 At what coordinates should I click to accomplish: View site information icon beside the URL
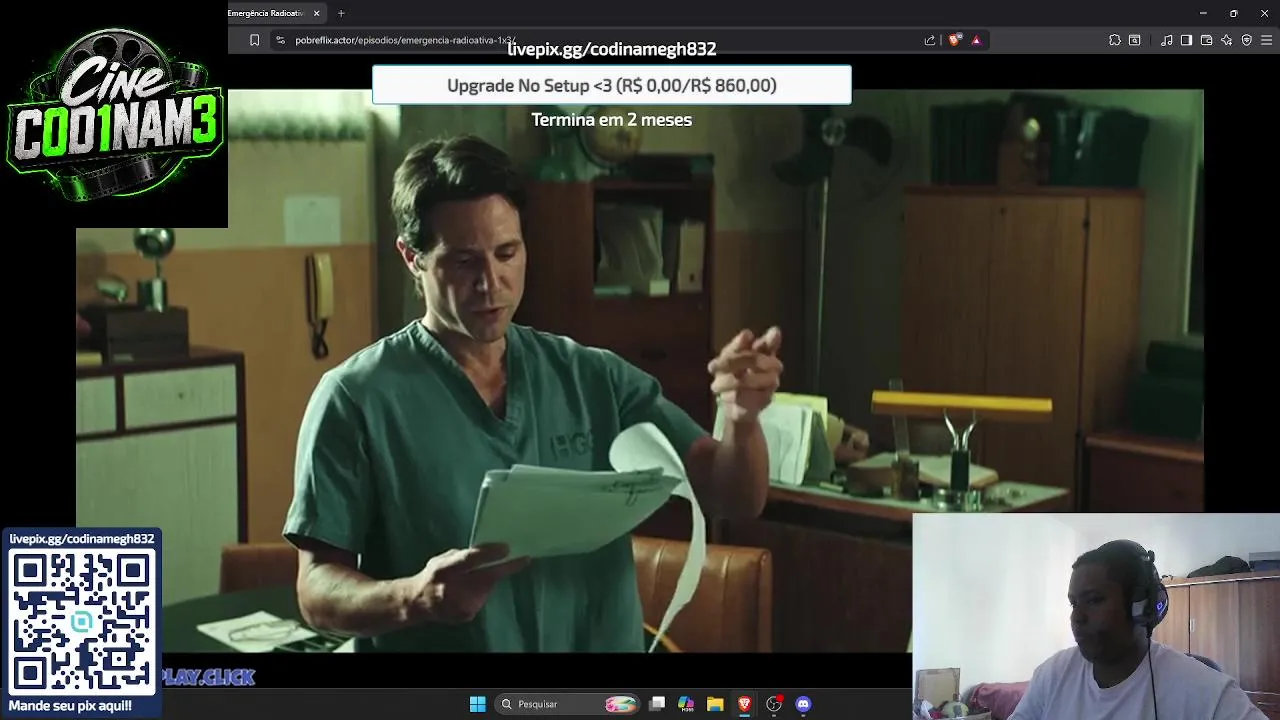coord(280,40)
